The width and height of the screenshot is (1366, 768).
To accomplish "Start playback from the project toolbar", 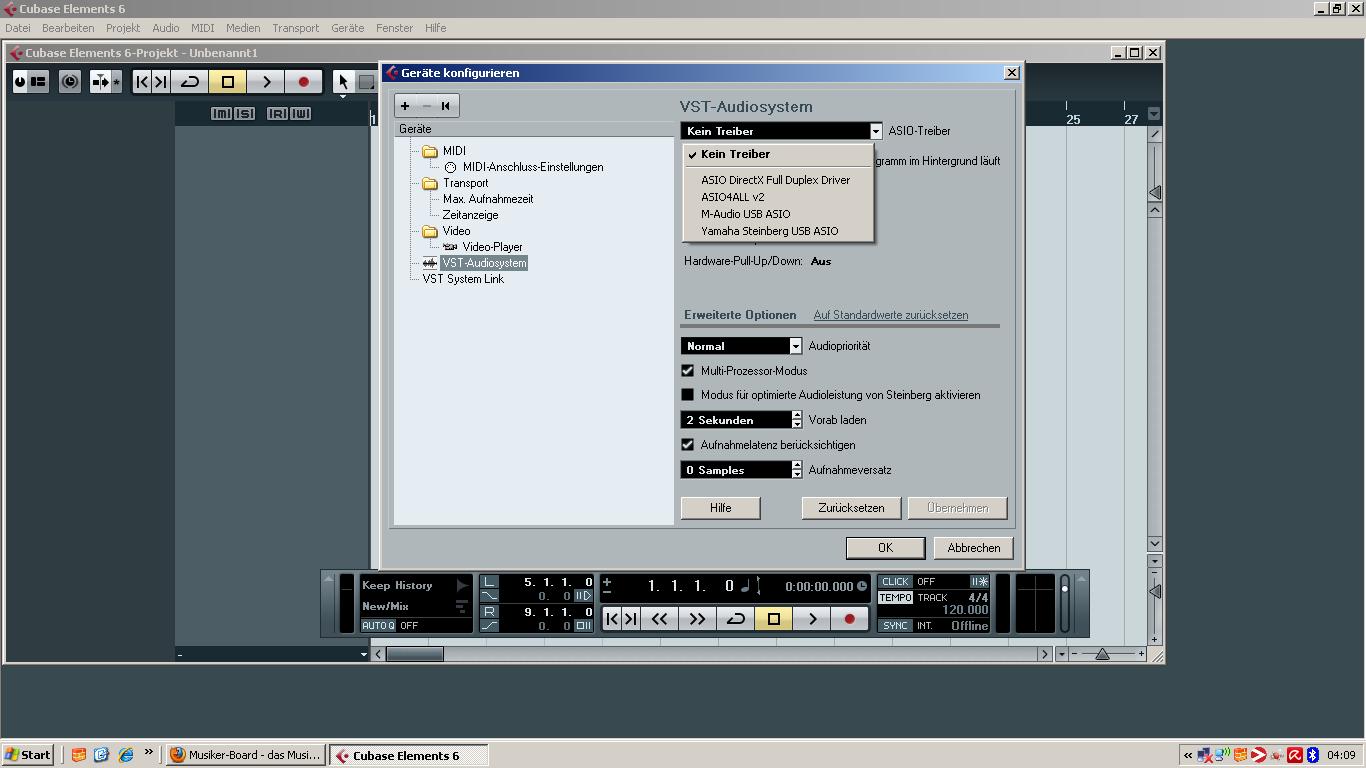I will tap(266, 82).
